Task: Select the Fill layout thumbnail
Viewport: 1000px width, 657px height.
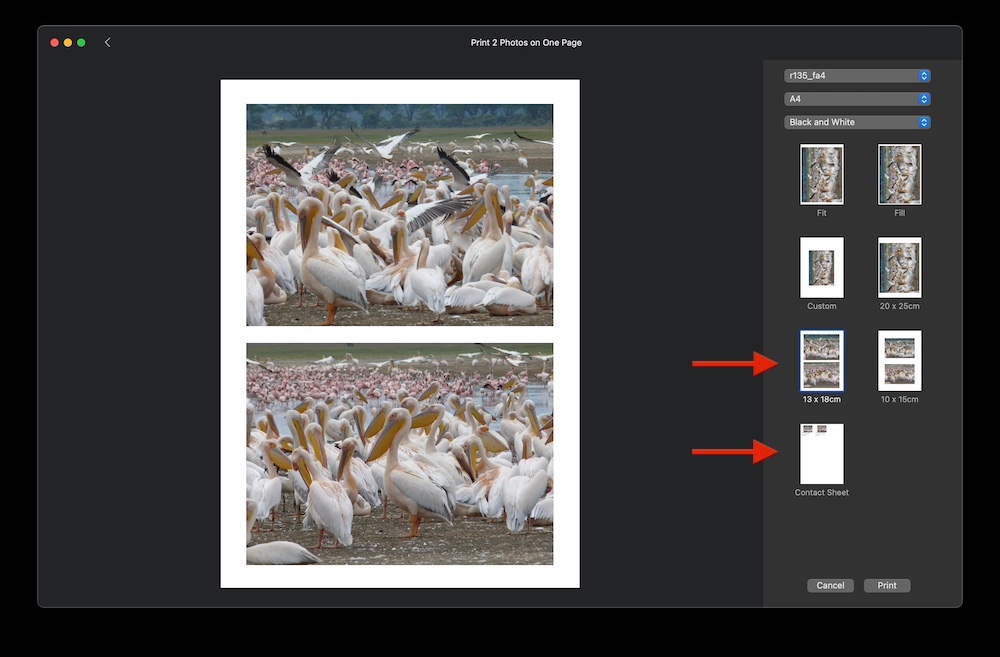Action: pyautogui.click(x=899, y=174)
